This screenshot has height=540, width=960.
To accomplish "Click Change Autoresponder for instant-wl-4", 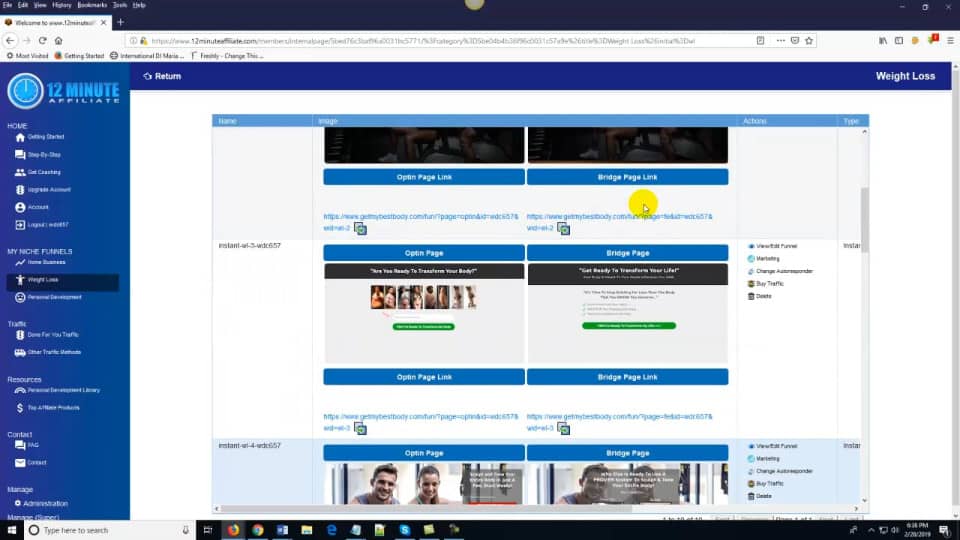I will coord(780,471).
